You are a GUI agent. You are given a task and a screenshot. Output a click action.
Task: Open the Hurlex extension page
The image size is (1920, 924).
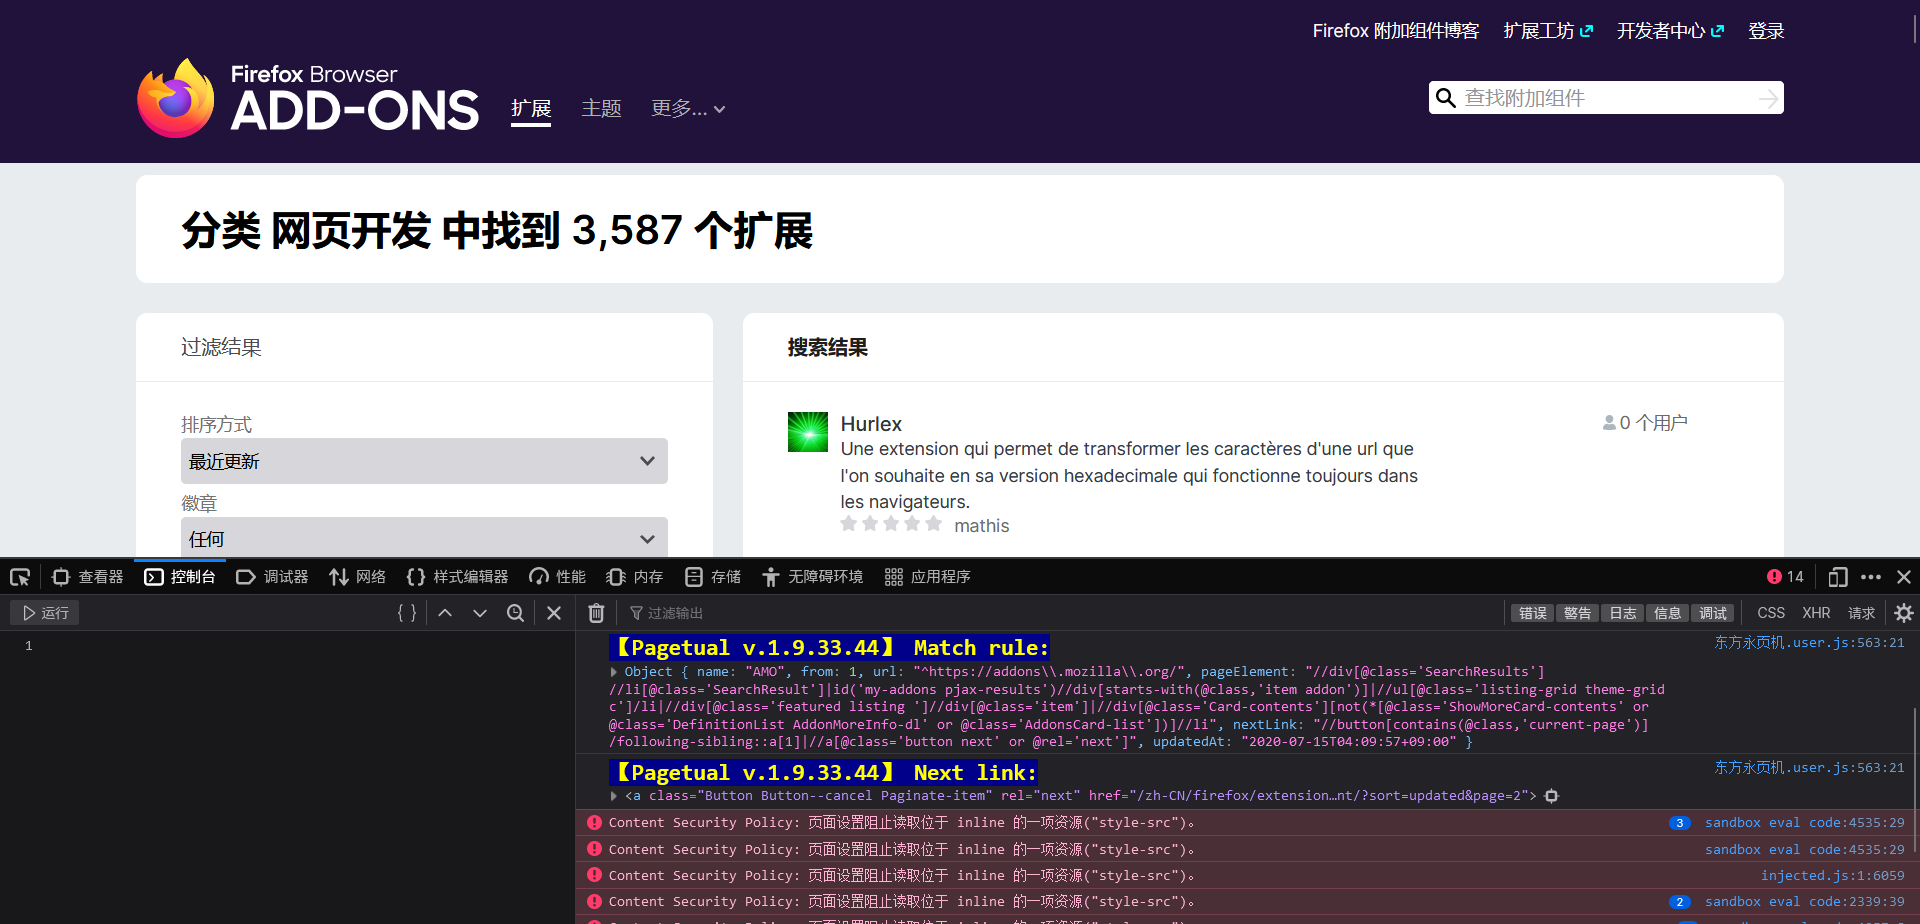click(x=871, y=423)
